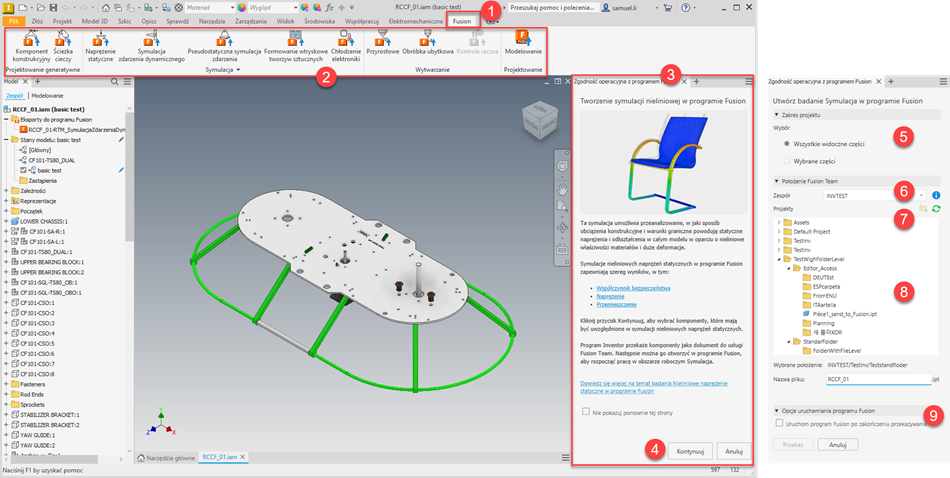950x478 pixels.
Task: Click the blue info icon beside Zespół
Action: pos(936,196)
